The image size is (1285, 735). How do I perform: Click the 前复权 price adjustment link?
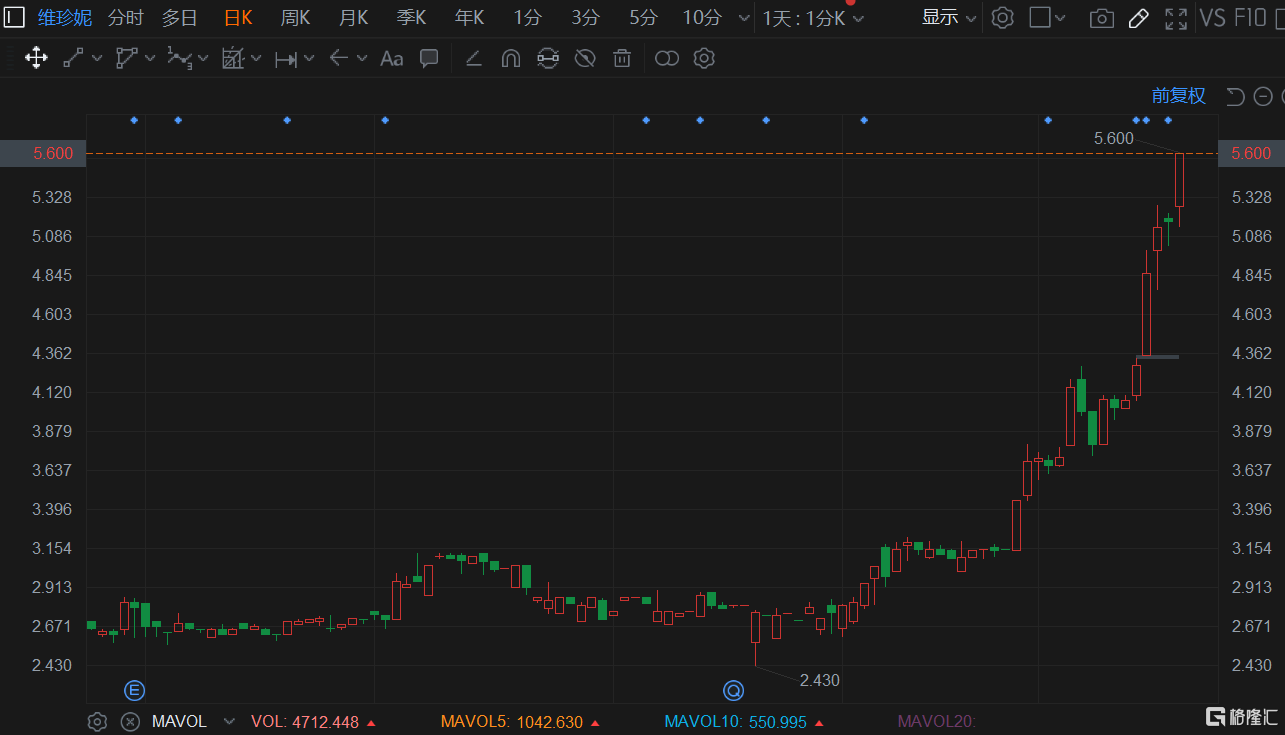coord(1179,96)
